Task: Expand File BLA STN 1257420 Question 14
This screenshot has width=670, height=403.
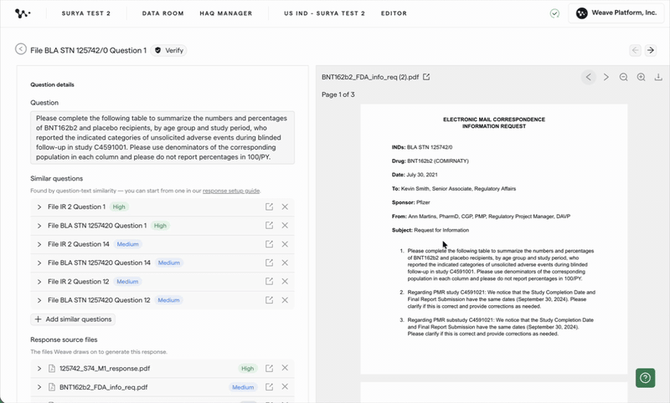Action: click(39, 263)
